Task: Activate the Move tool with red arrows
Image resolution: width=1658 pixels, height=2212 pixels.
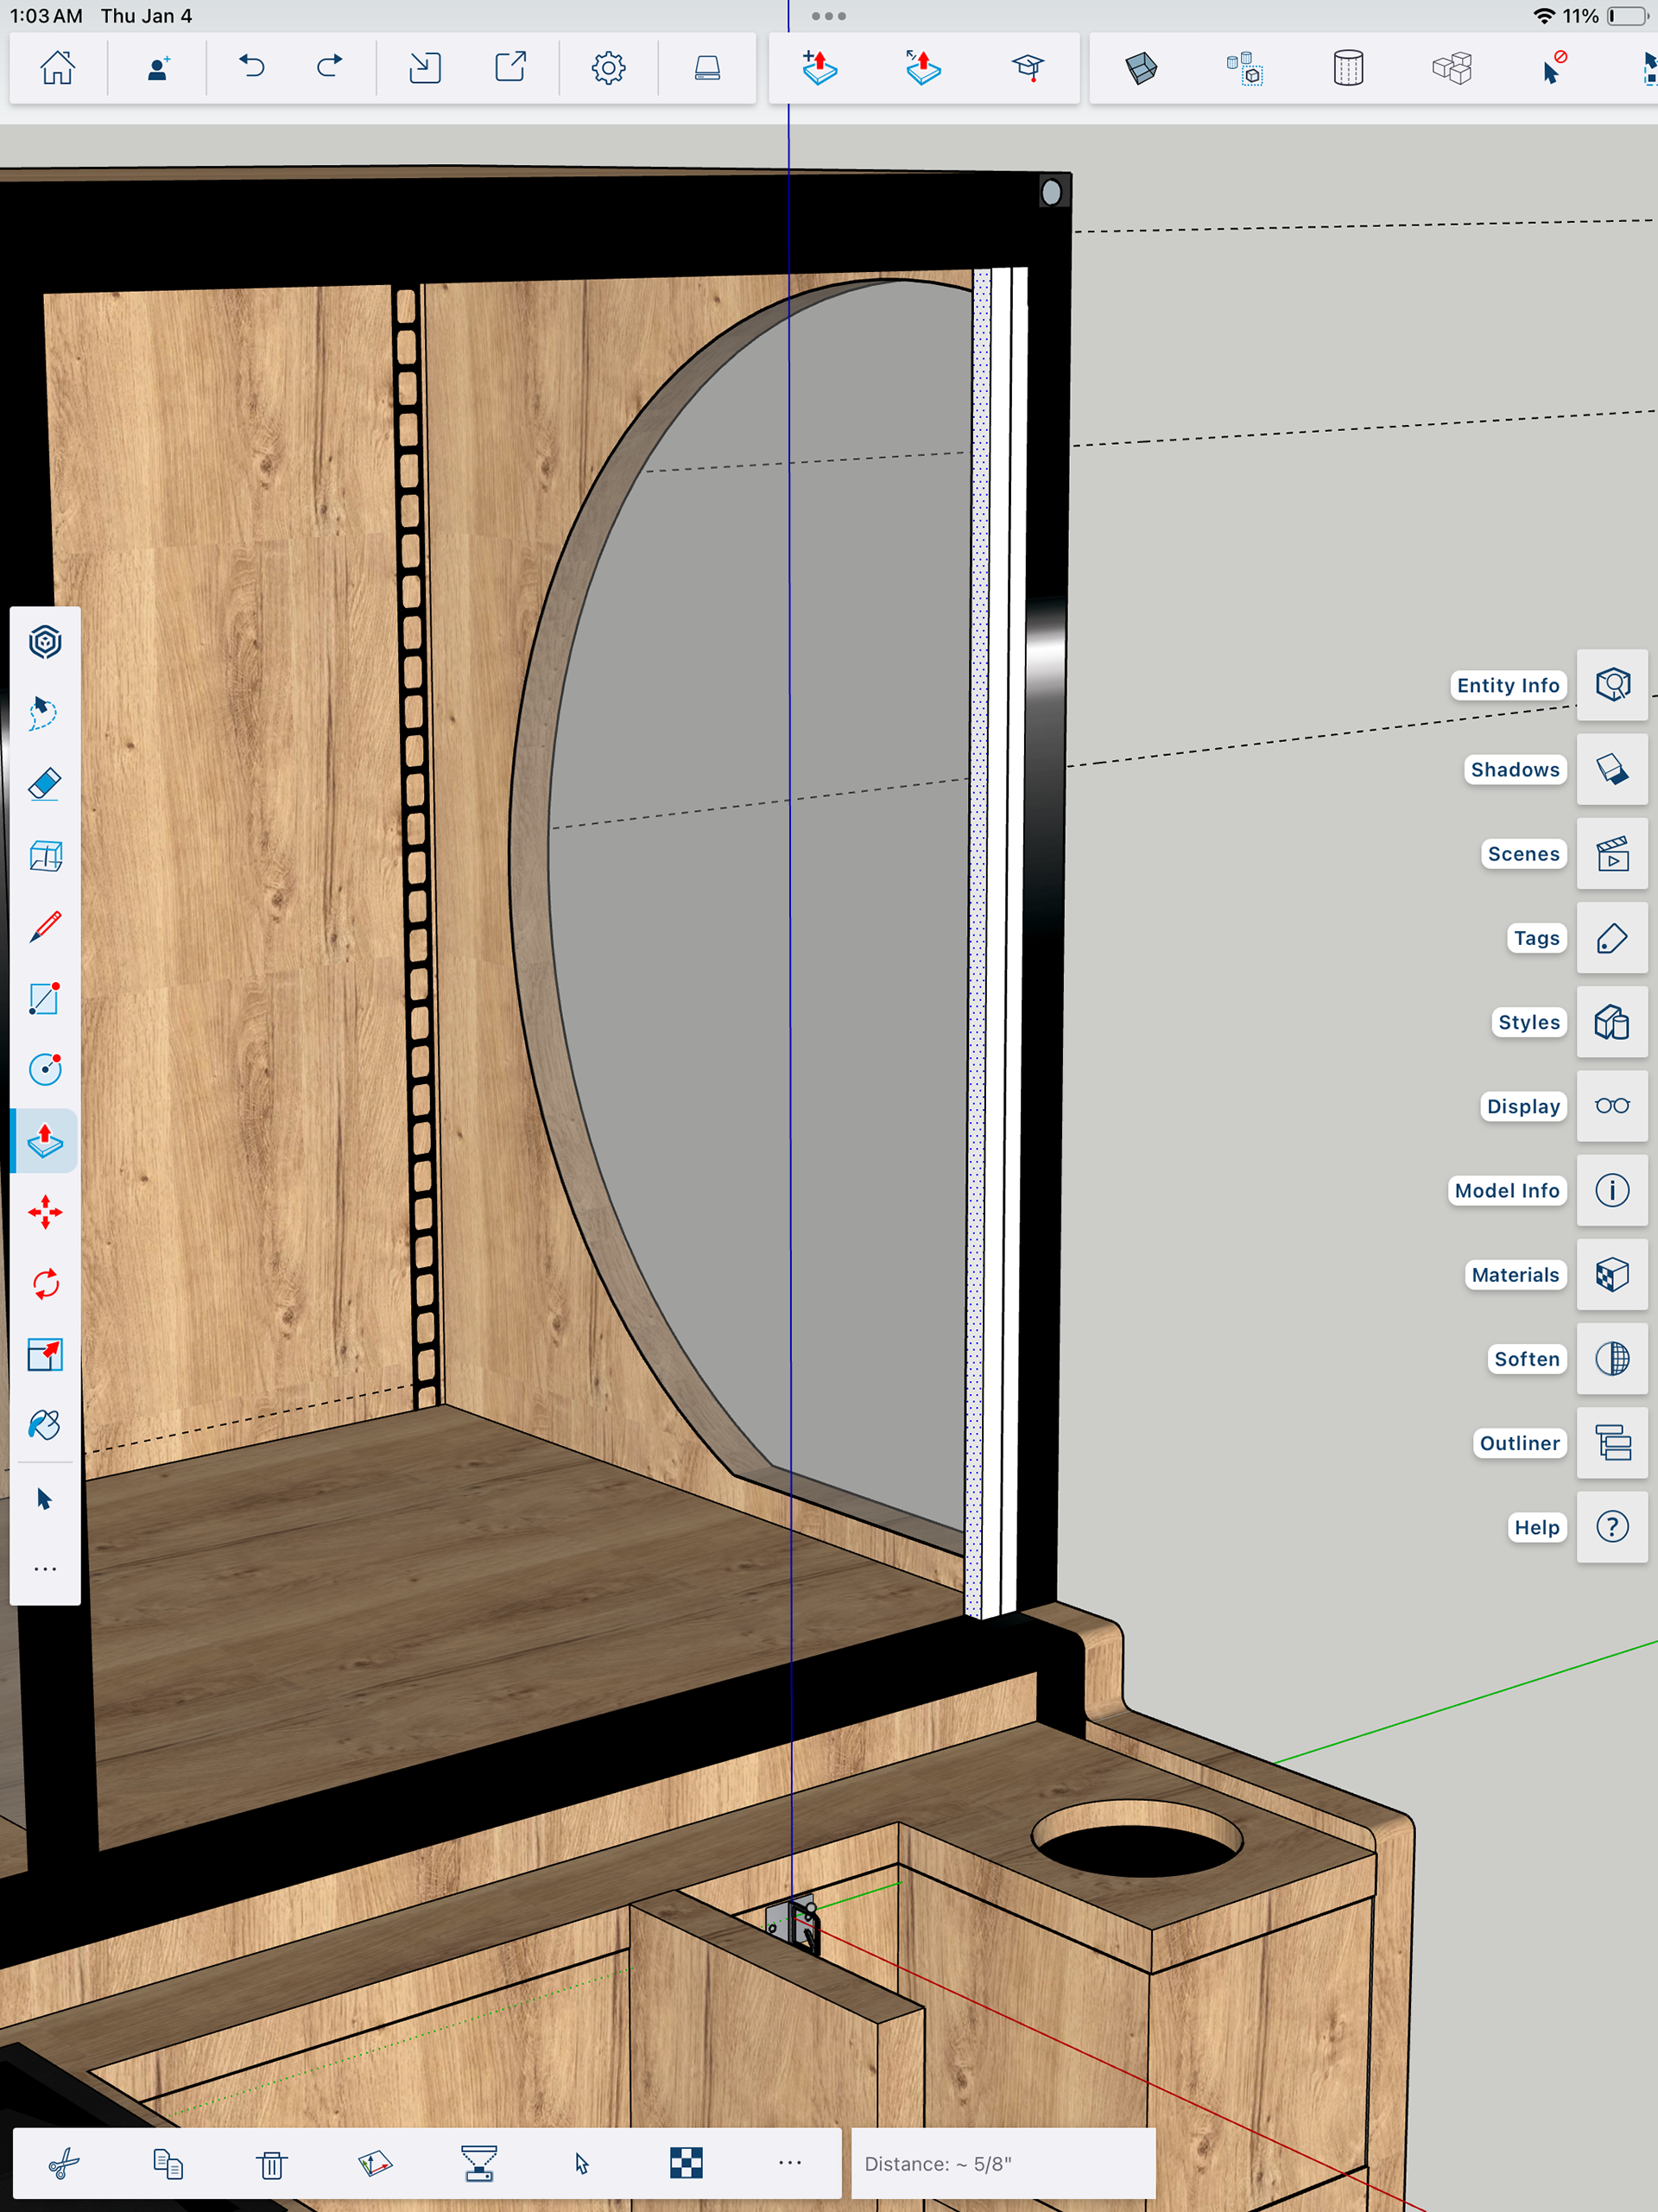Action: pos(45,1212)
